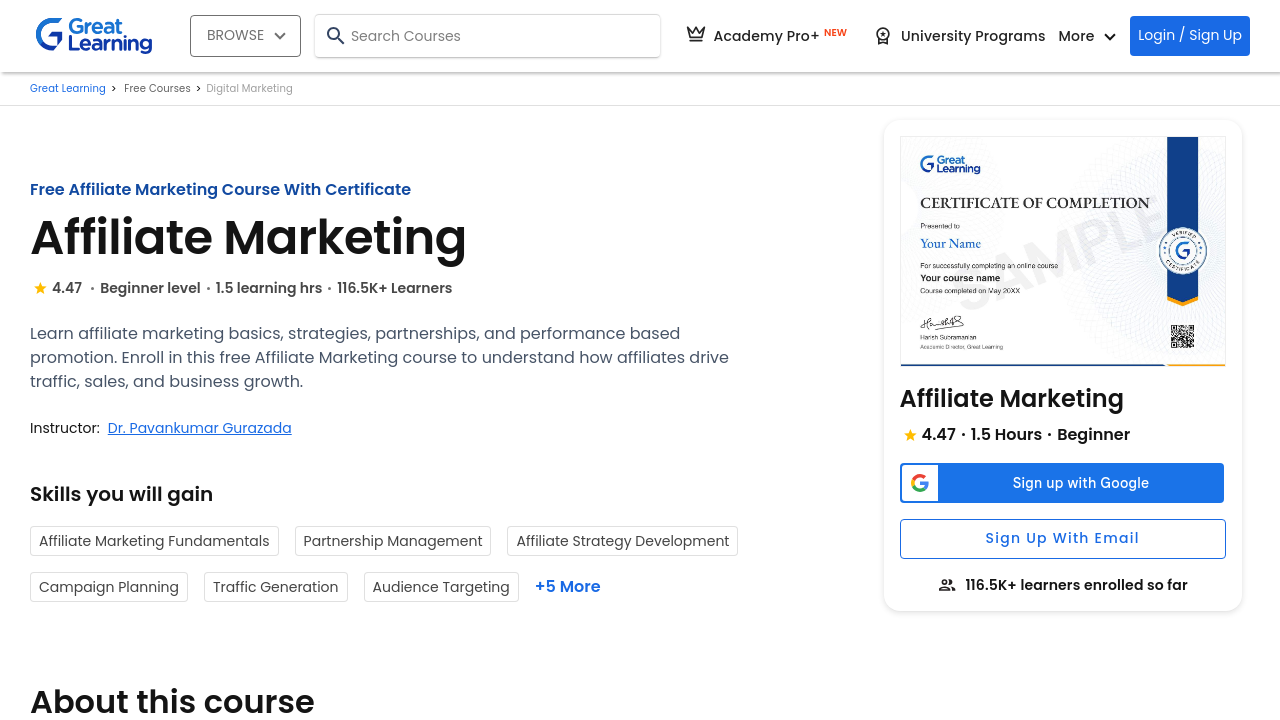Click the Beginner level text
This screenshot has width=1280, height=720.
(150, 288)
